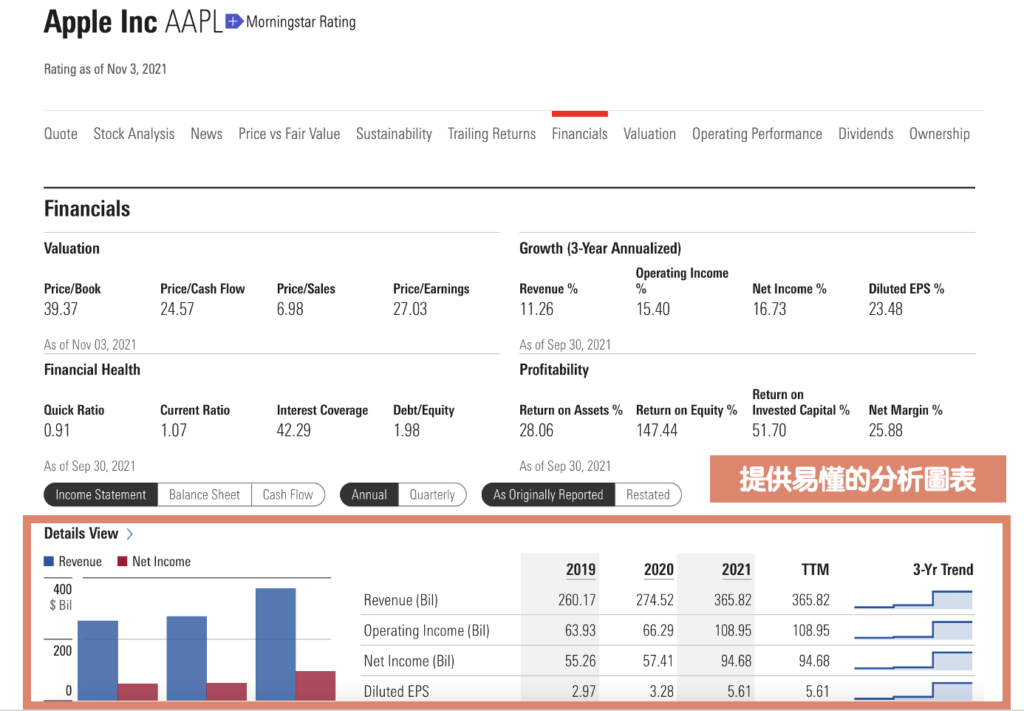Click the Price/Cash Flow value 24.57
This screenshot has width=1024, height=711.
click(x=178, y=309)
